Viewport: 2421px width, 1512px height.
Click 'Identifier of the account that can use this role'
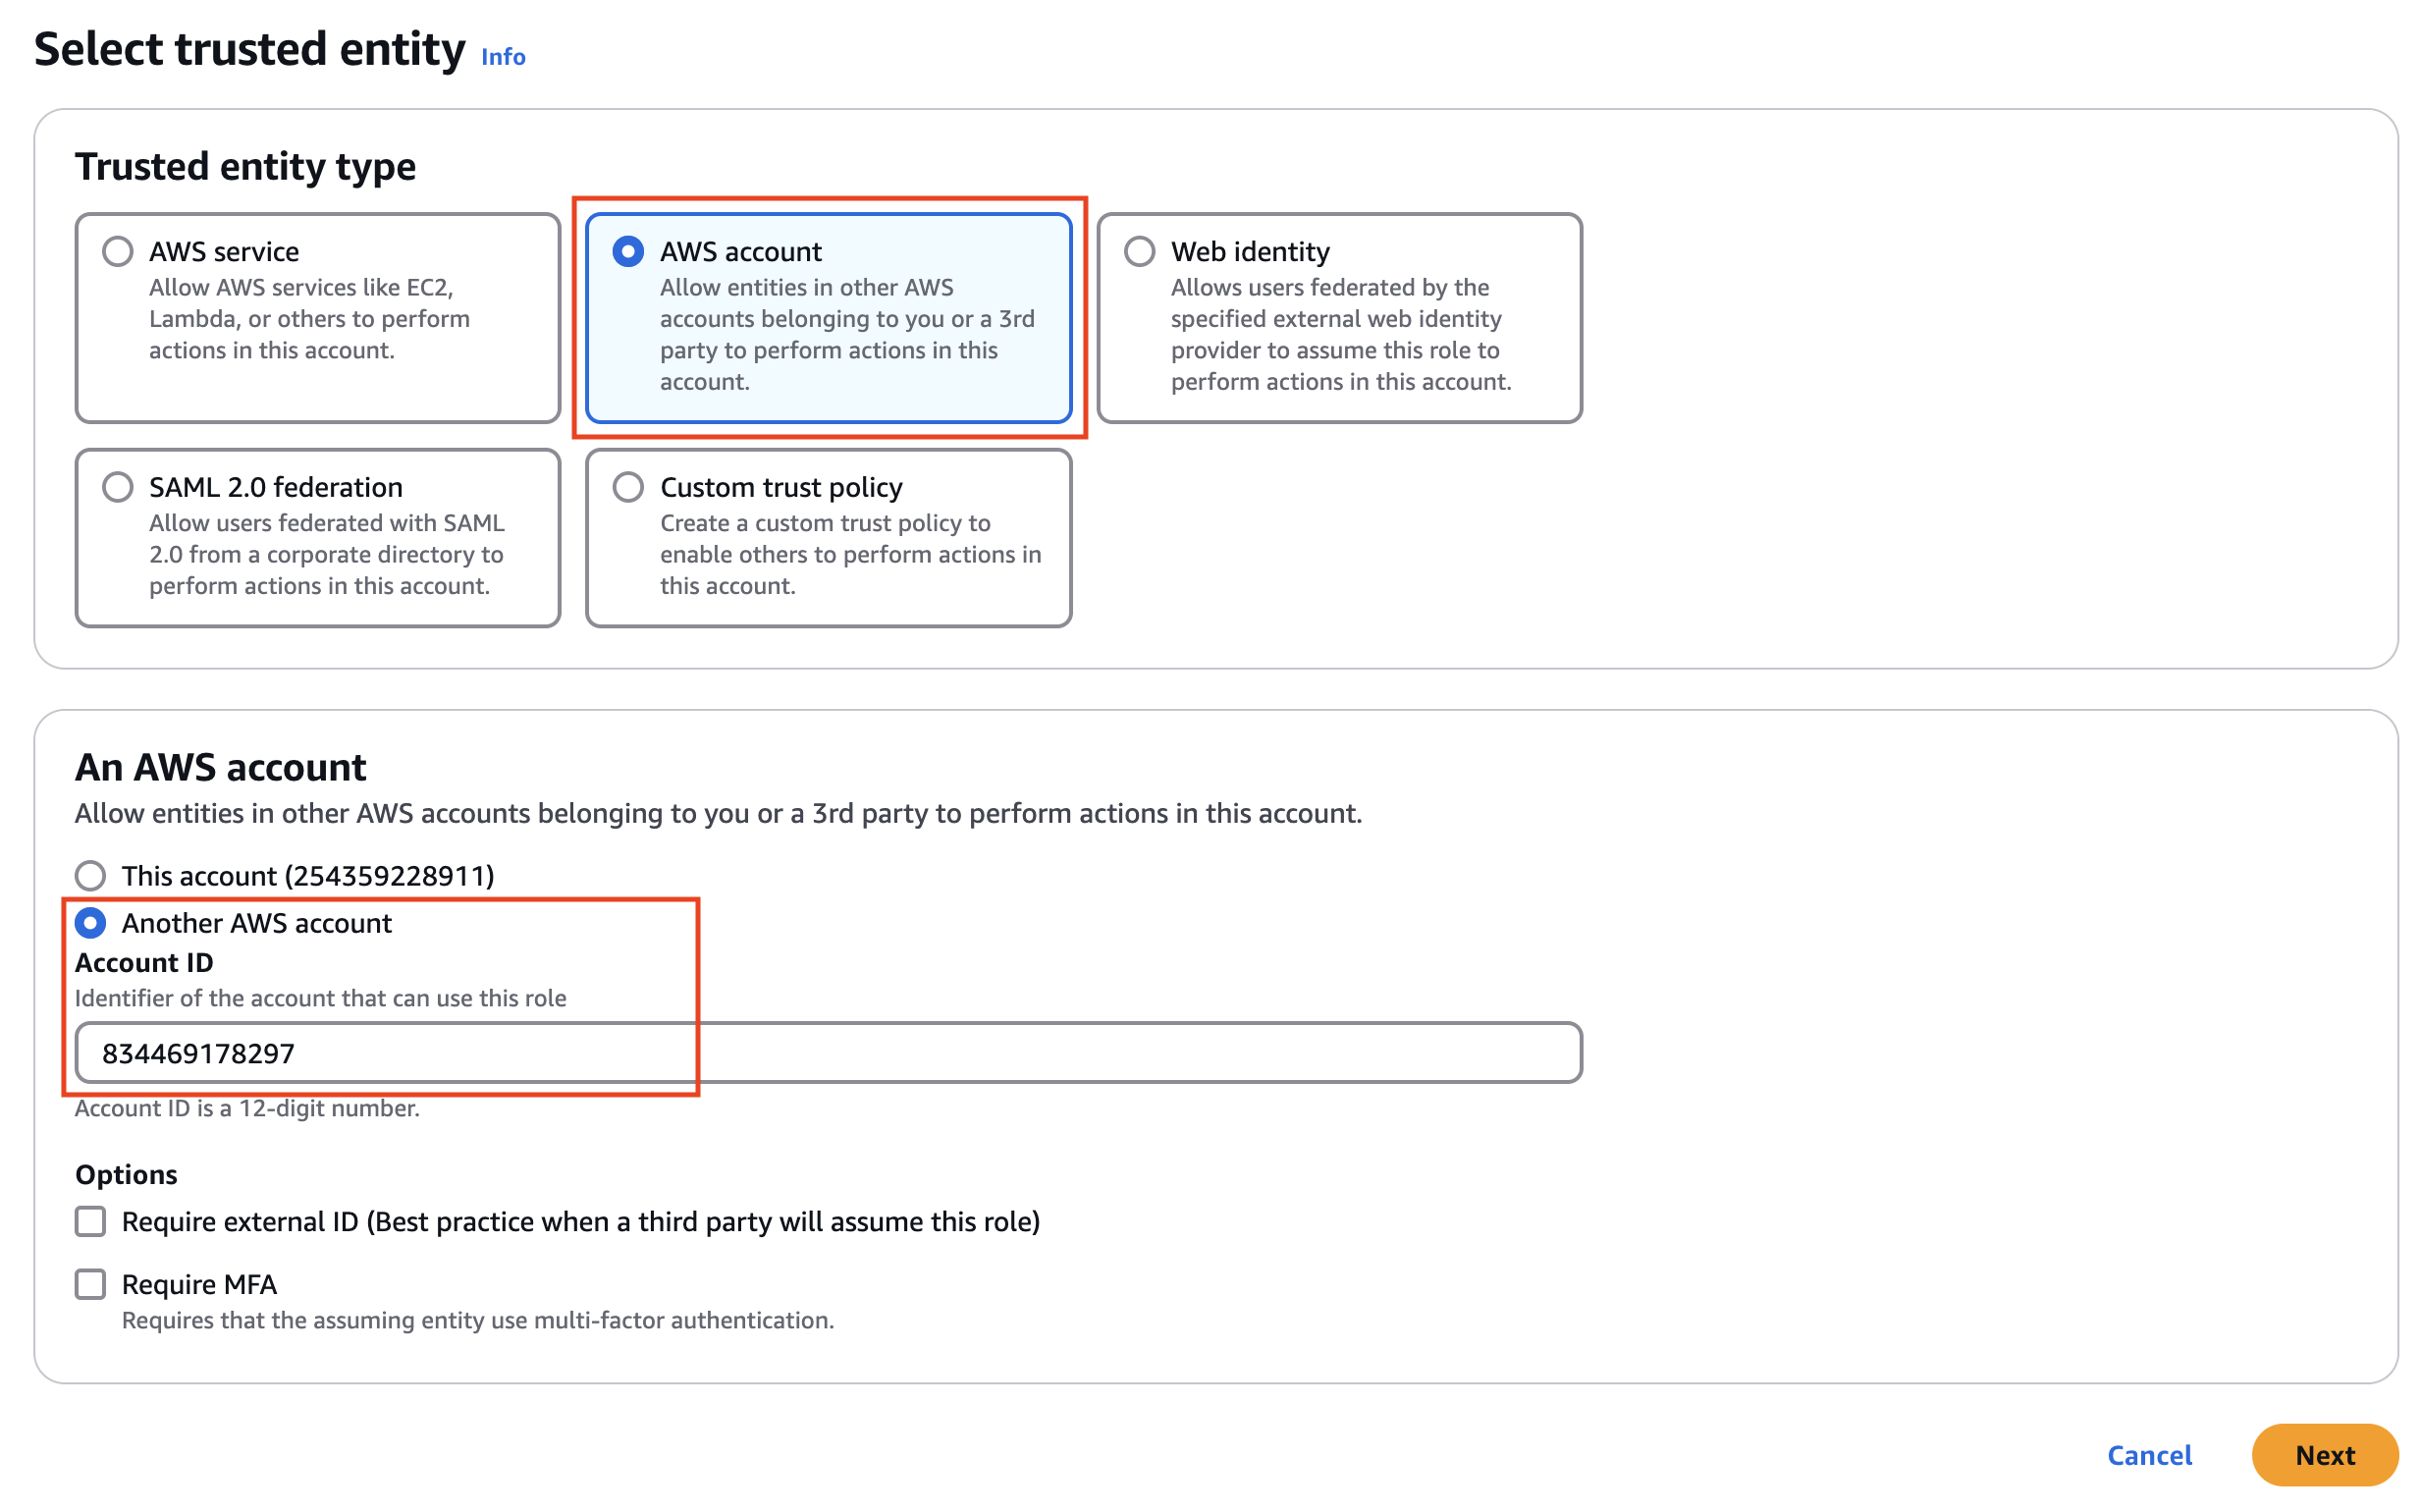pyautogui.click(x=320, y=998)
